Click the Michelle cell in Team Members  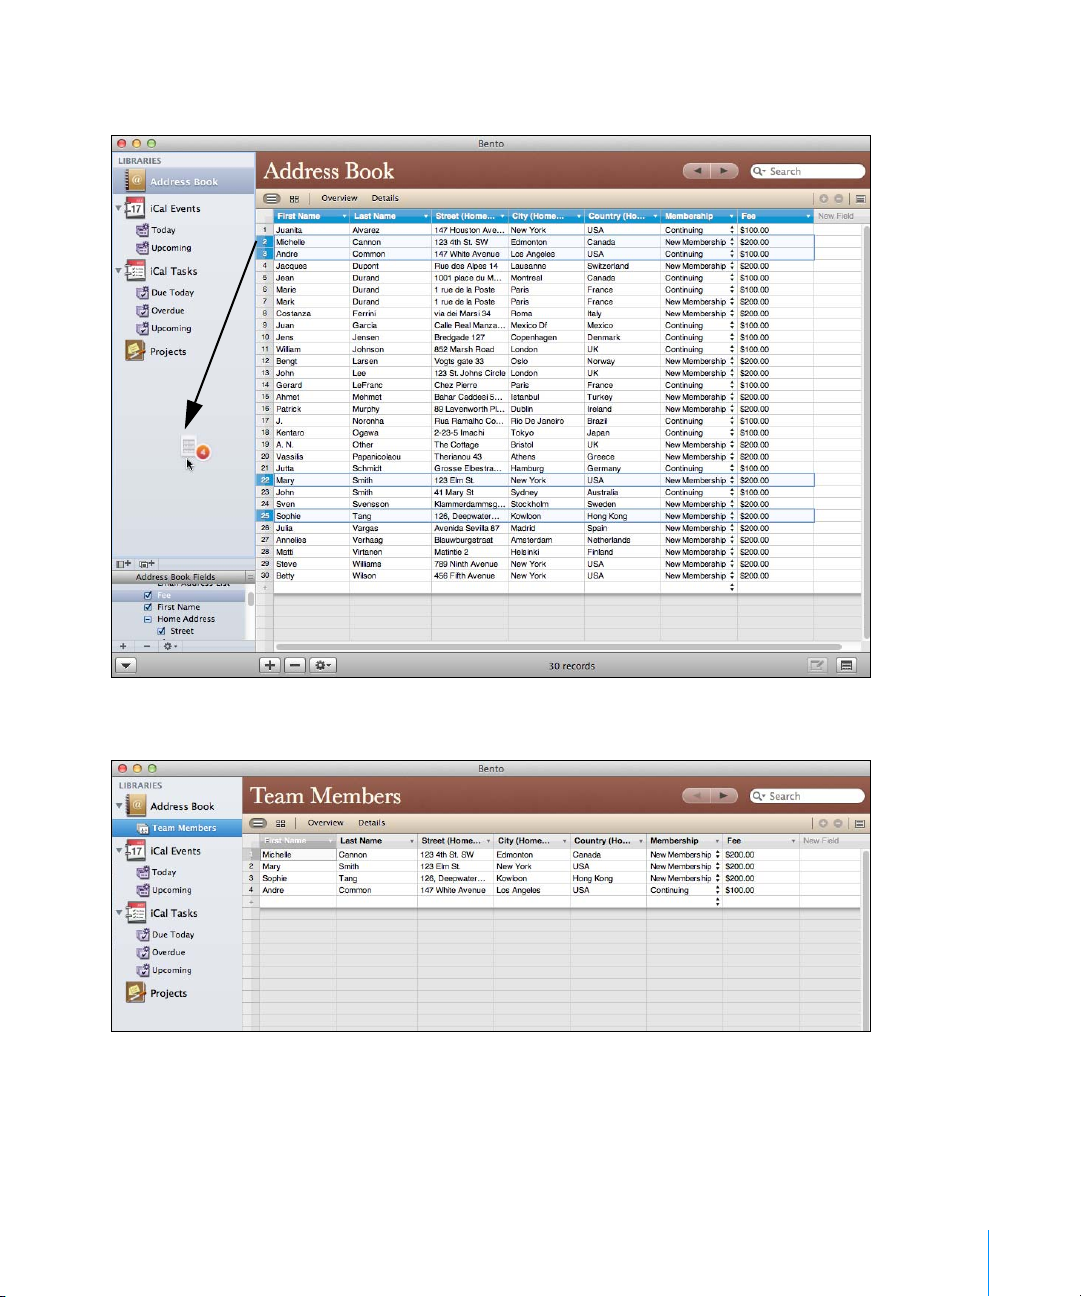(x=297, y=855)
